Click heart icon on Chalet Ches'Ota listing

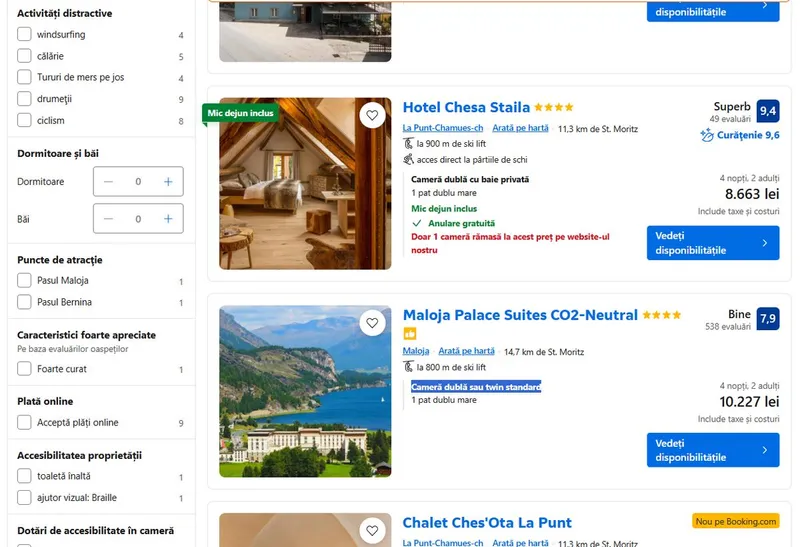click(x=372, y=530)
